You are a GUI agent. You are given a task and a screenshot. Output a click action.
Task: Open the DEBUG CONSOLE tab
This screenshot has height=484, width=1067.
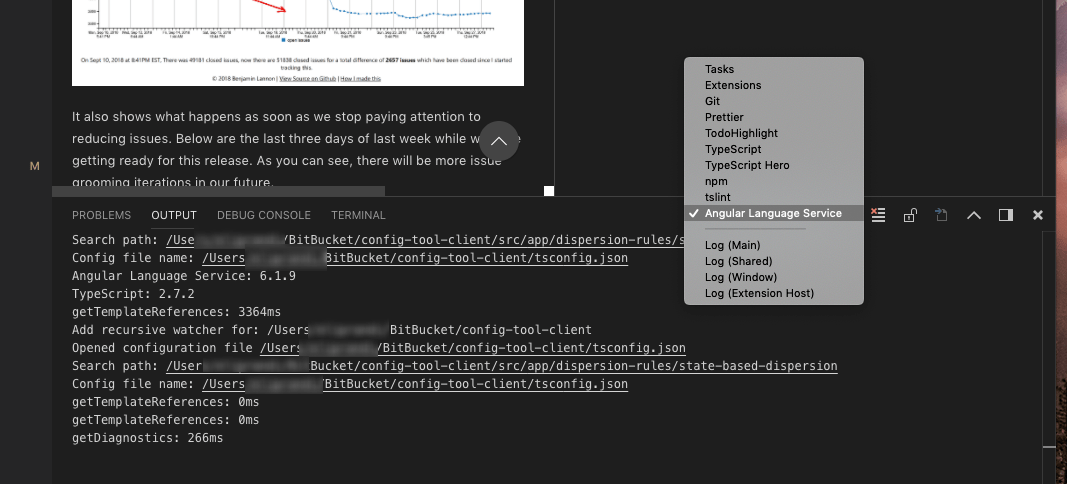pos(264,215)
